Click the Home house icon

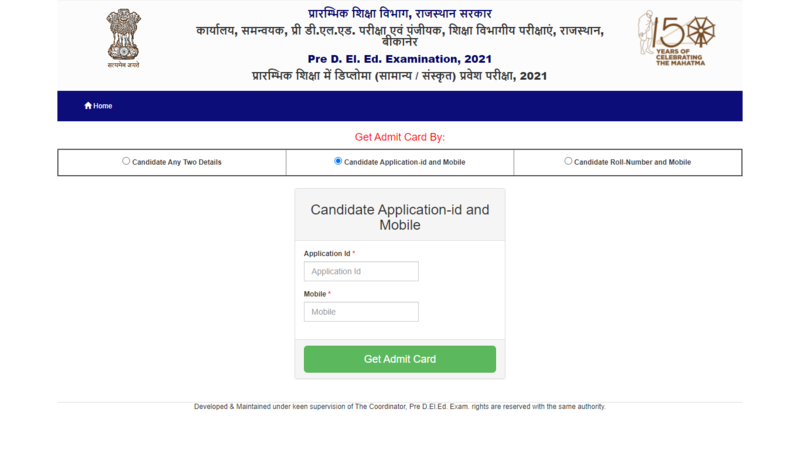click(88, 106)
